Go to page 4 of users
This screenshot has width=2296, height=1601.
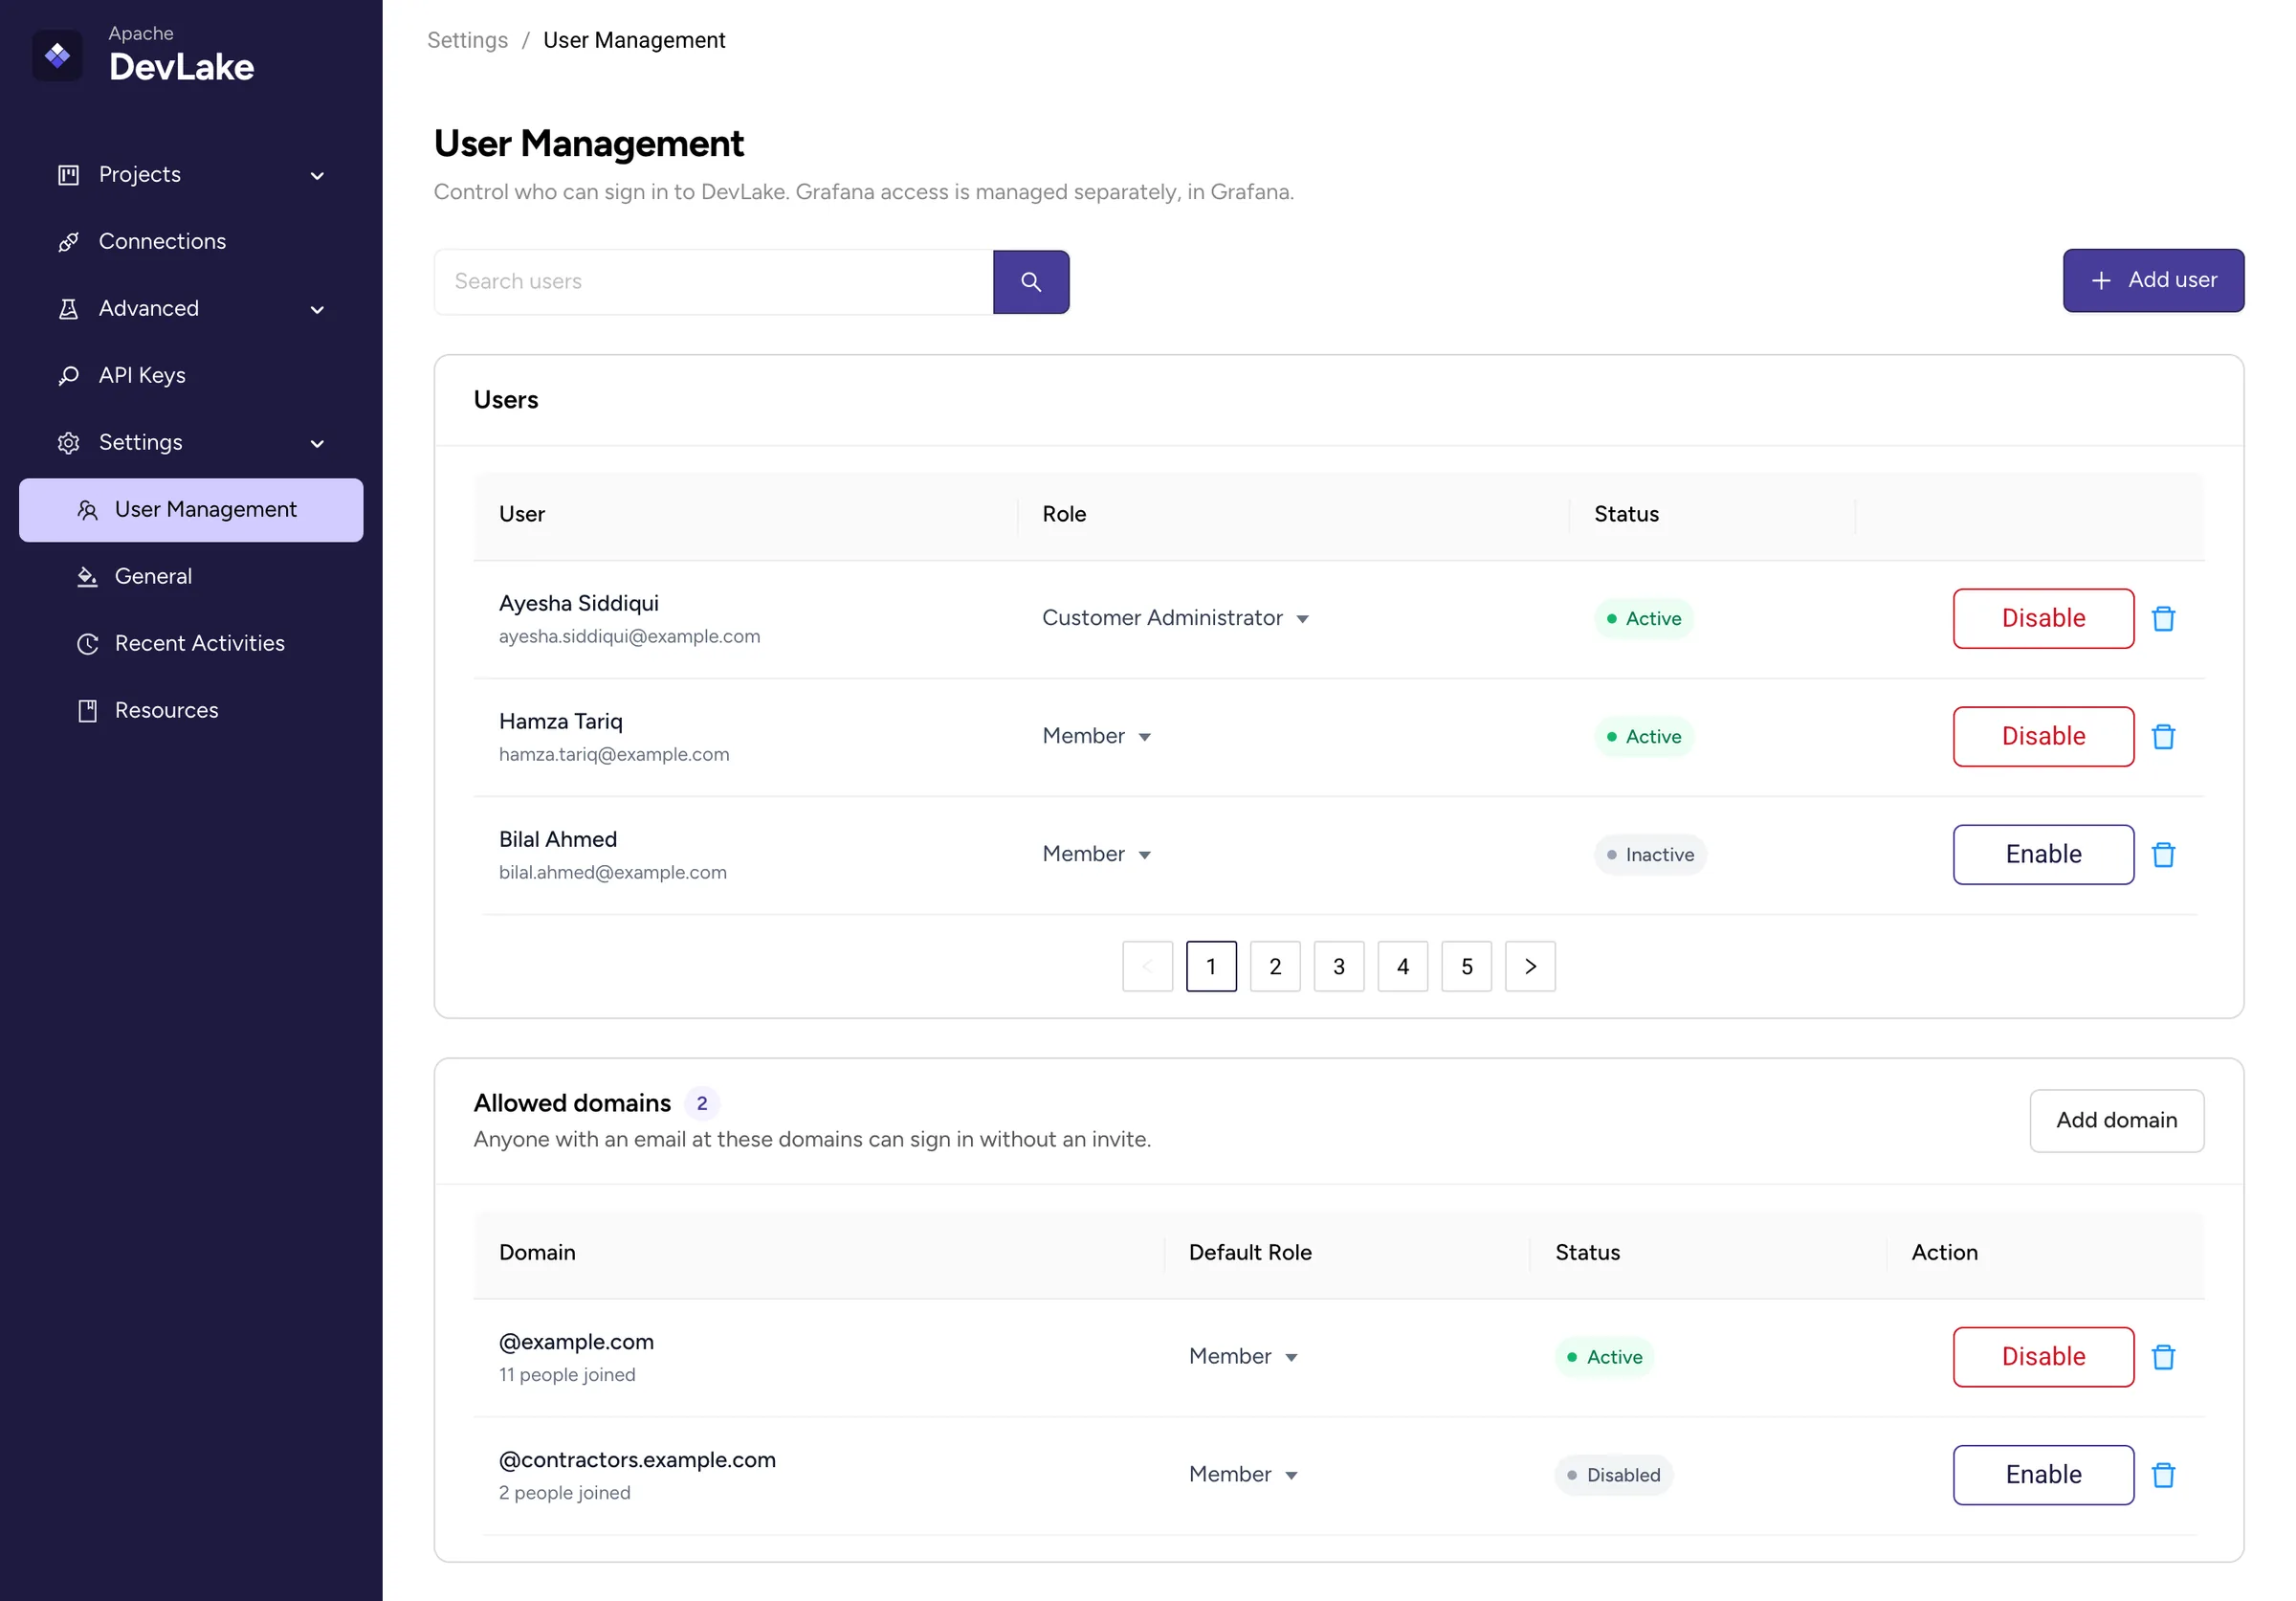coord(1403,966)
